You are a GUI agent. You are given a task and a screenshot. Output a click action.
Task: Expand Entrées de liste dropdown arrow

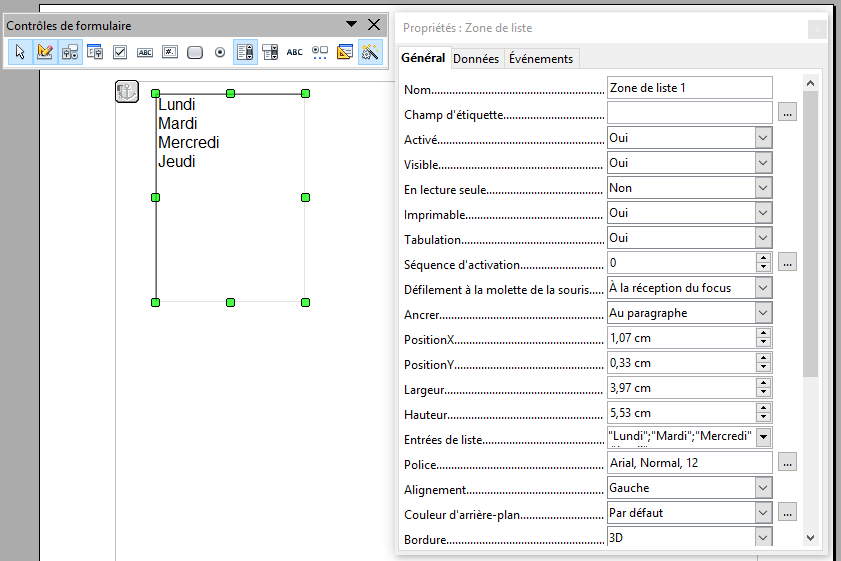click(764, 437)
